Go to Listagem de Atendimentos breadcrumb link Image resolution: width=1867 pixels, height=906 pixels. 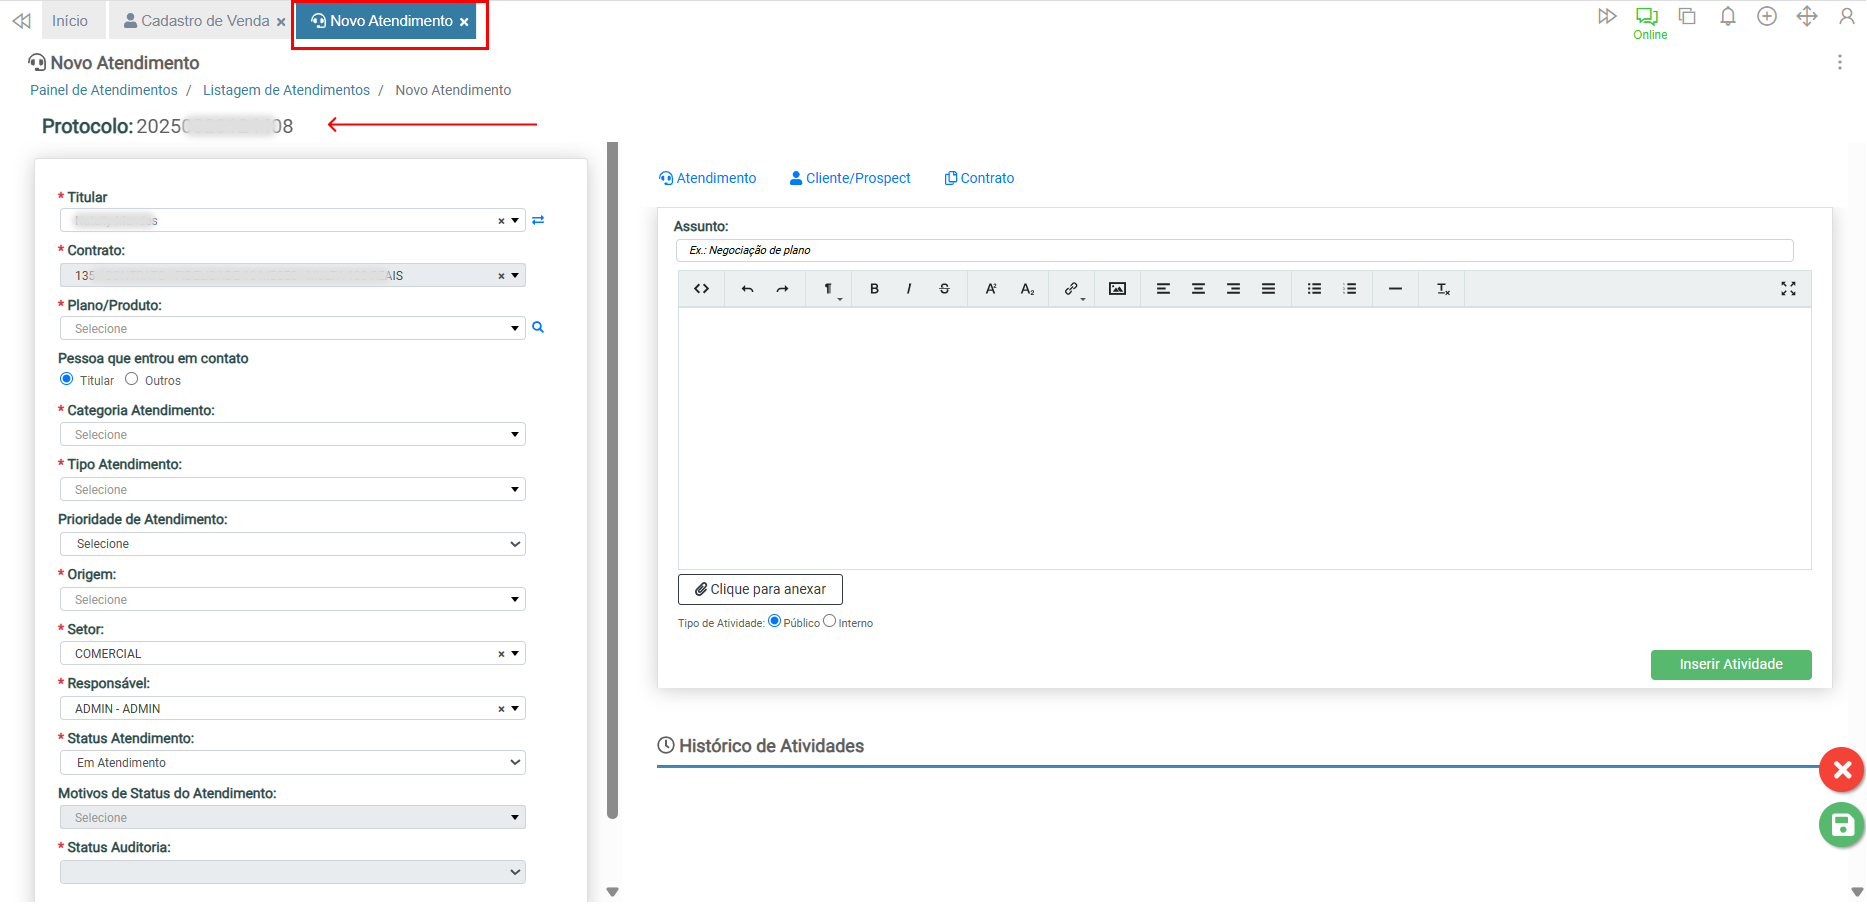[x=286, y=90]
